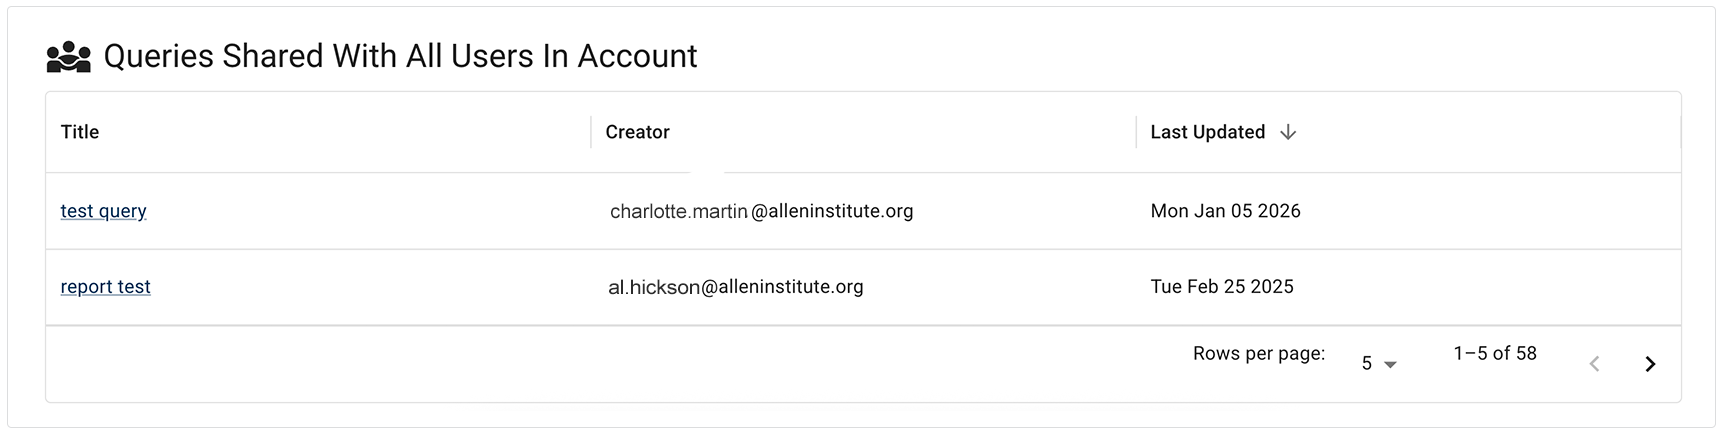Click the charlotte.martin creator email cell
The image size is (1723, 437).
761,211
